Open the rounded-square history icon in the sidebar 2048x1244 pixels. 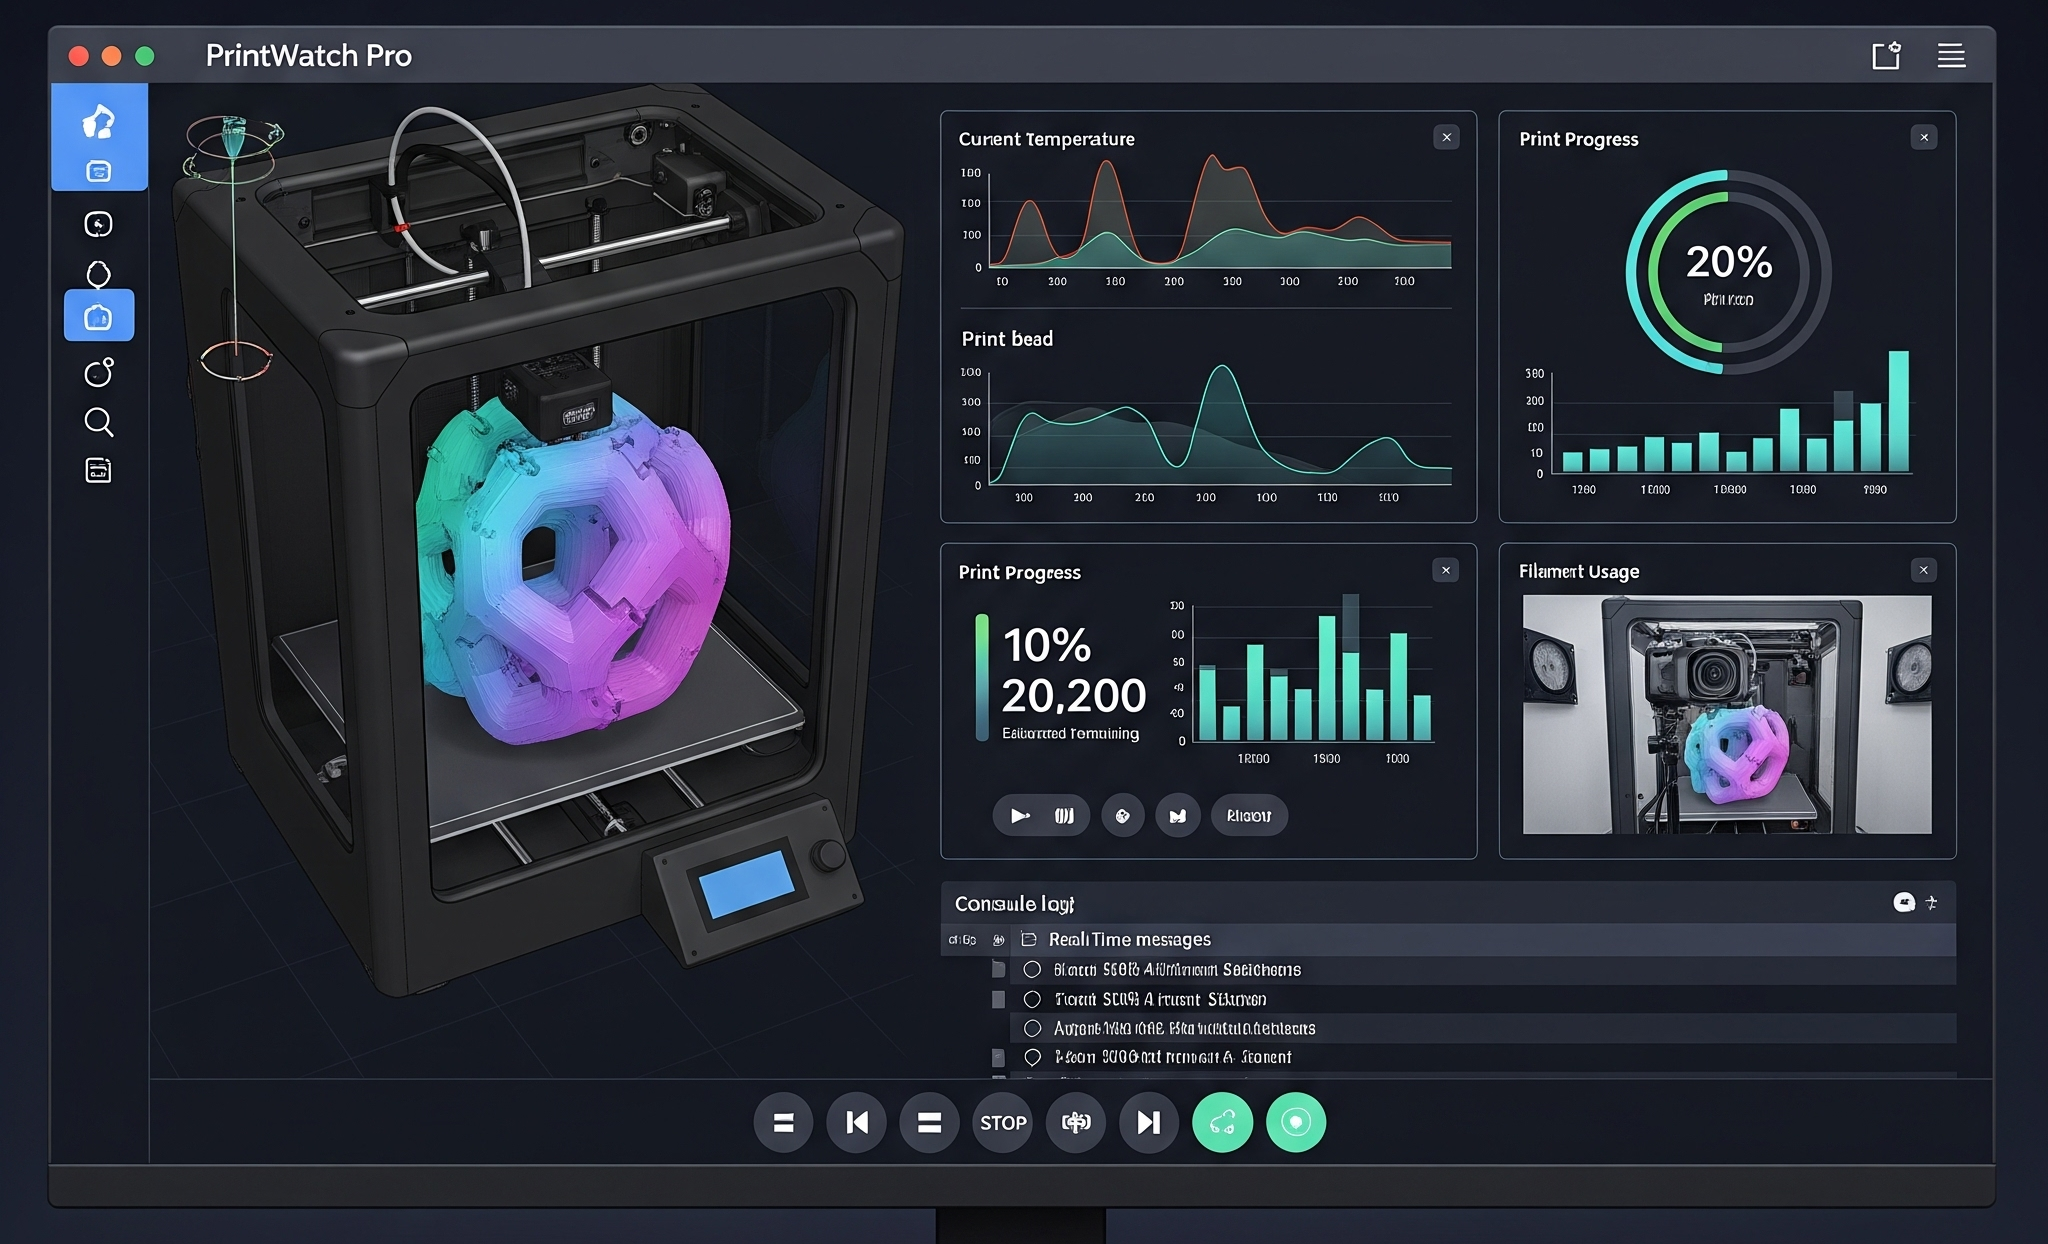click(98, 224)
